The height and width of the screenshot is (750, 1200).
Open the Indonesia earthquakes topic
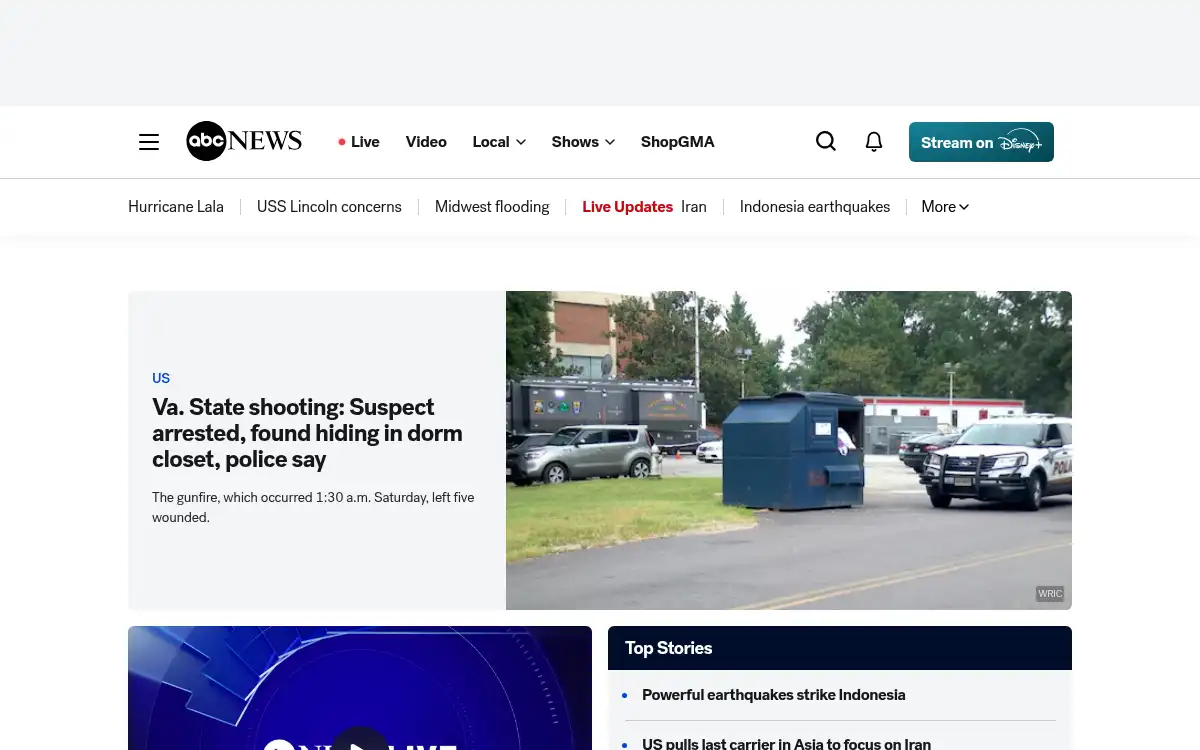click(x=815, y=207)
